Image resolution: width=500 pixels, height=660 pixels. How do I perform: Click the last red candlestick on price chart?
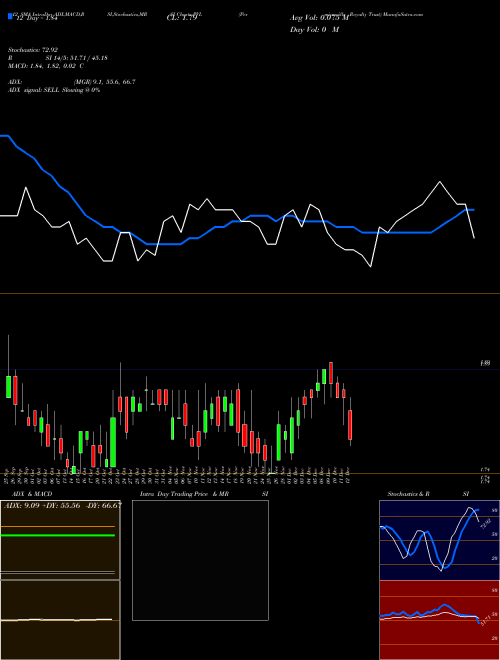[x=350, y=425]
